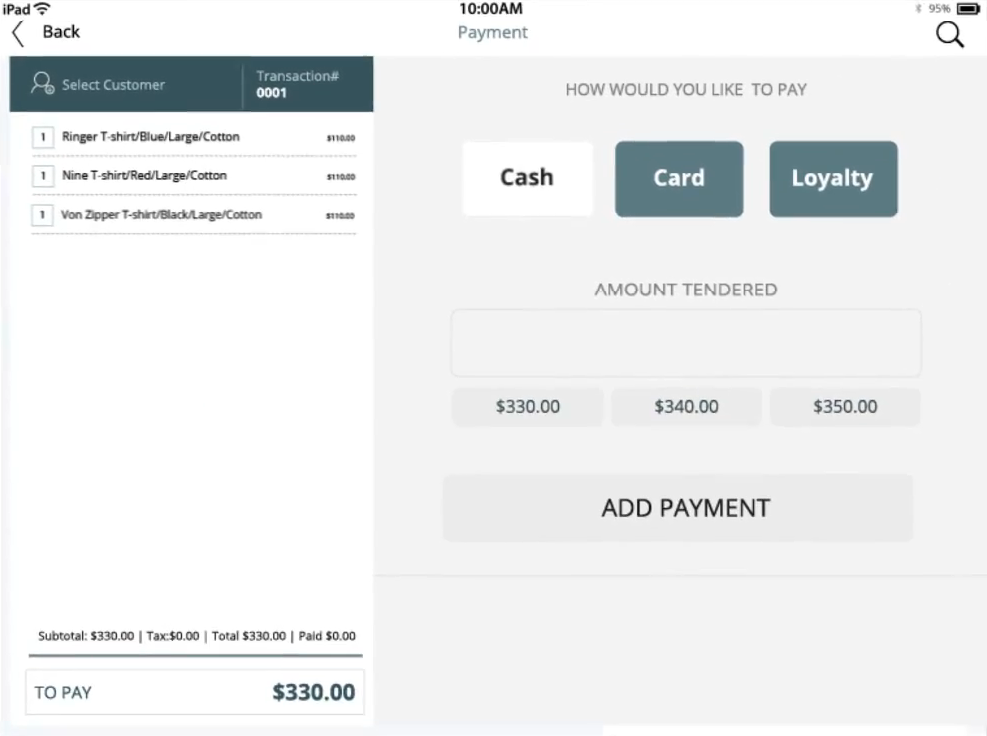
Task: Open Select Customer option
Action: tap(113, 85)
